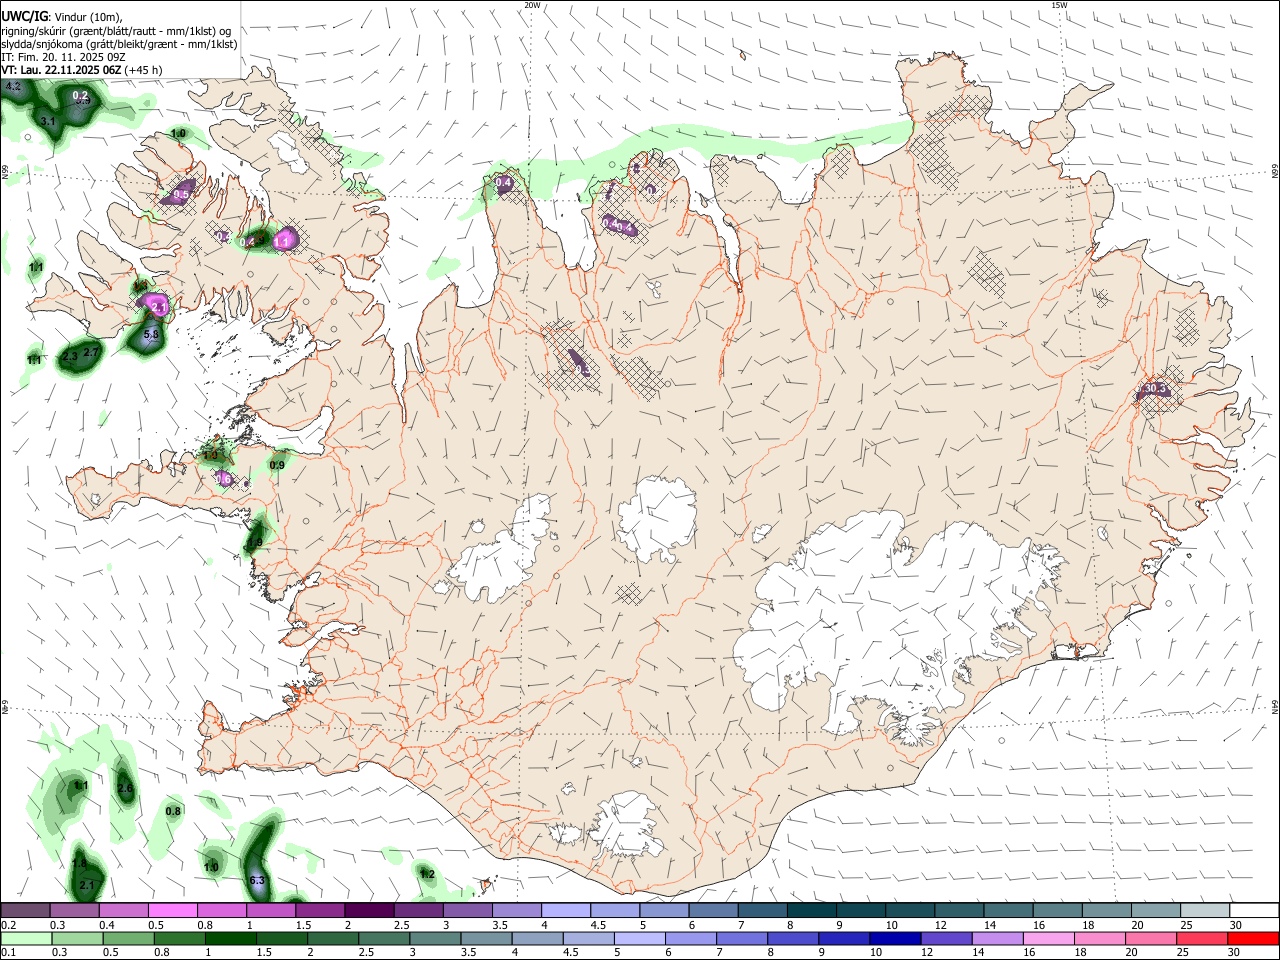Click the 6.3 rainfall value on the map
This screenshot has height=960, width=1280.
click(257, 881)
